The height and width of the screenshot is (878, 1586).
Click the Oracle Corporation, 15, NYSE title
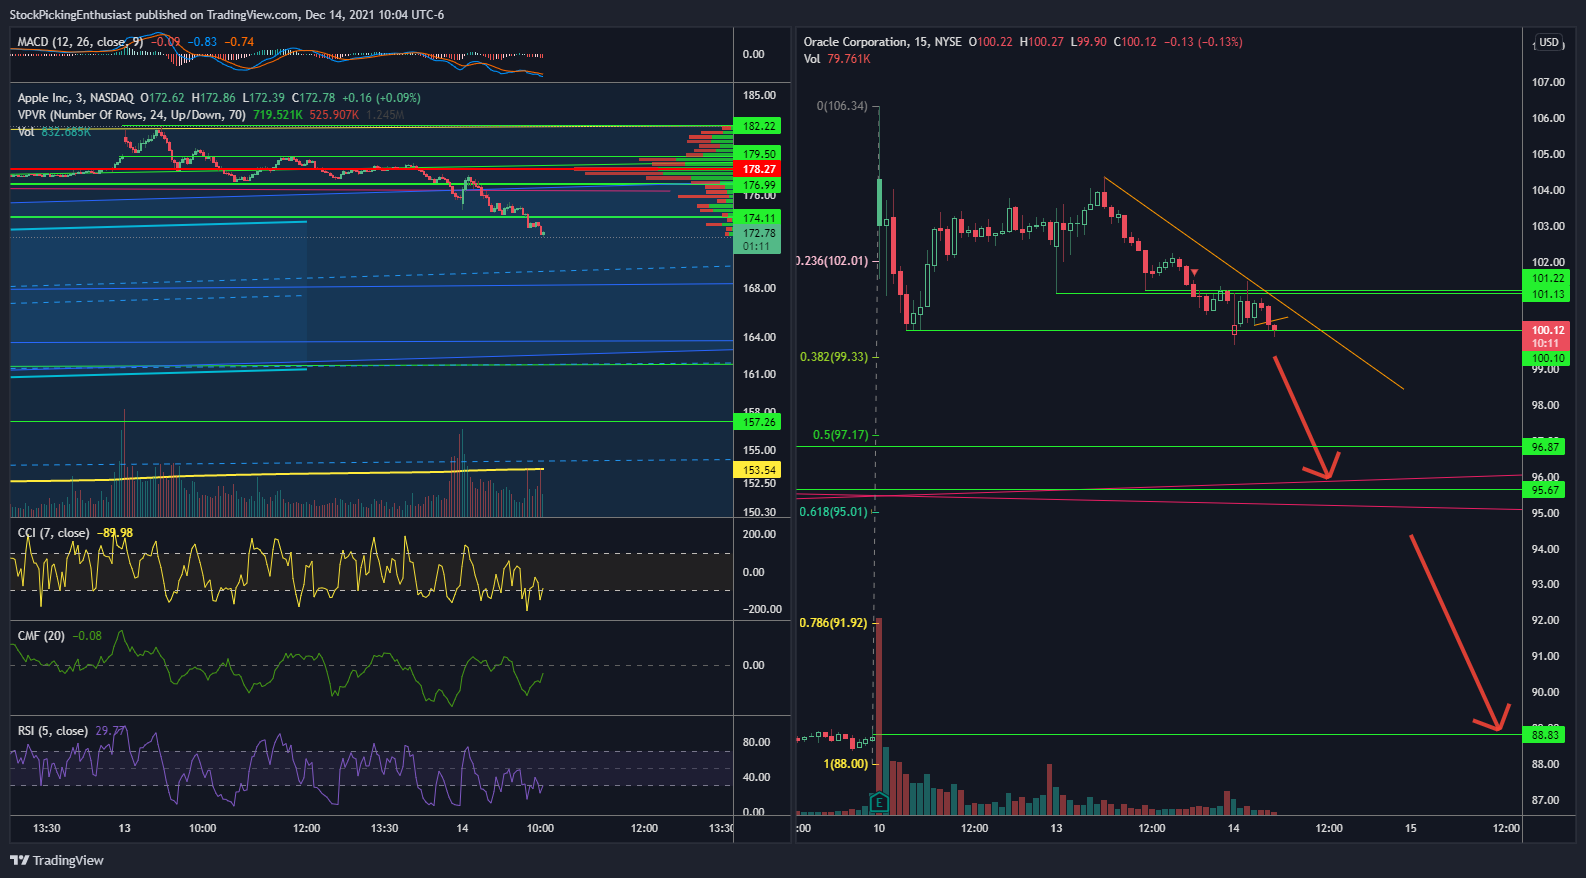[x=883, y=42]
